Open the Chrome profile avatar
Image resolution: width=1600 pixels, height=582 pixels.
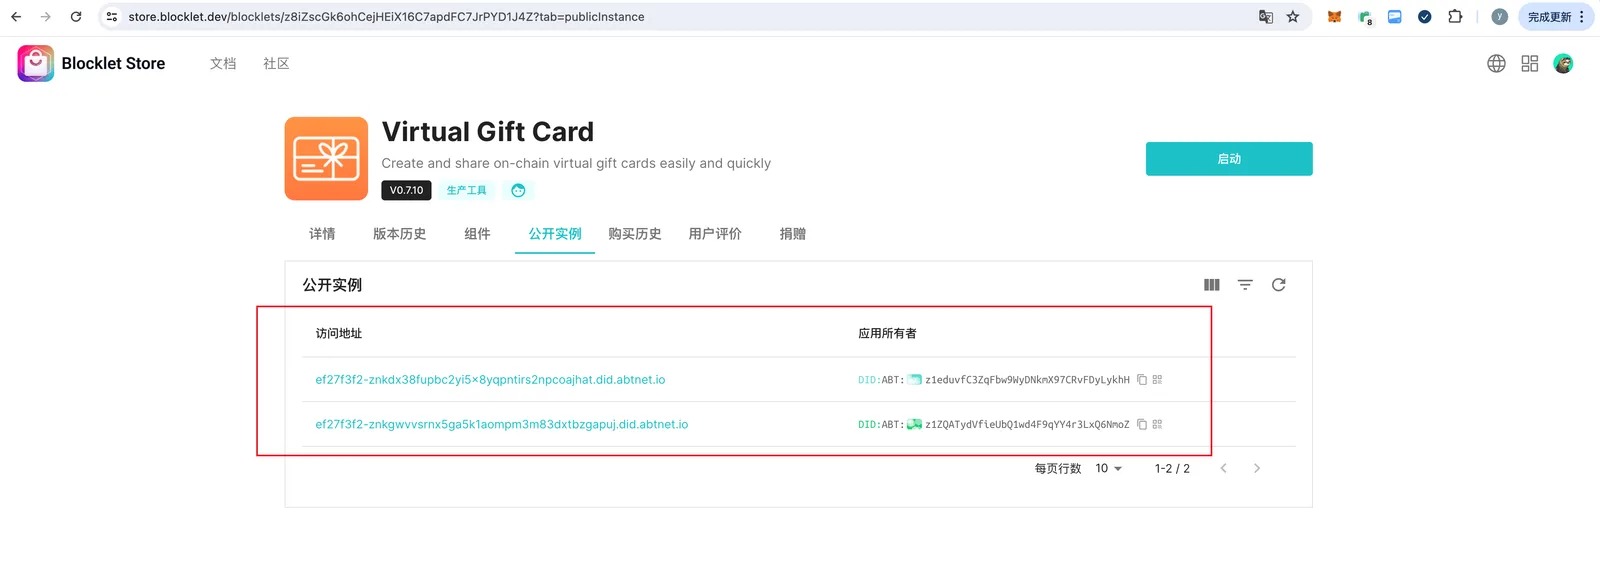coord(1499,17)
